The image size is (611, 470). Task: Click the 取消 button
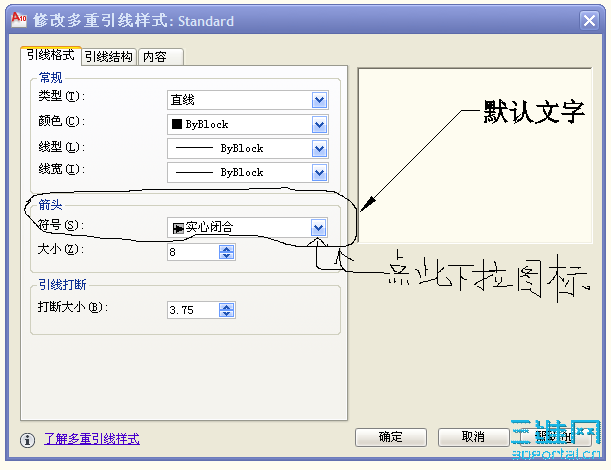(473, 437)
